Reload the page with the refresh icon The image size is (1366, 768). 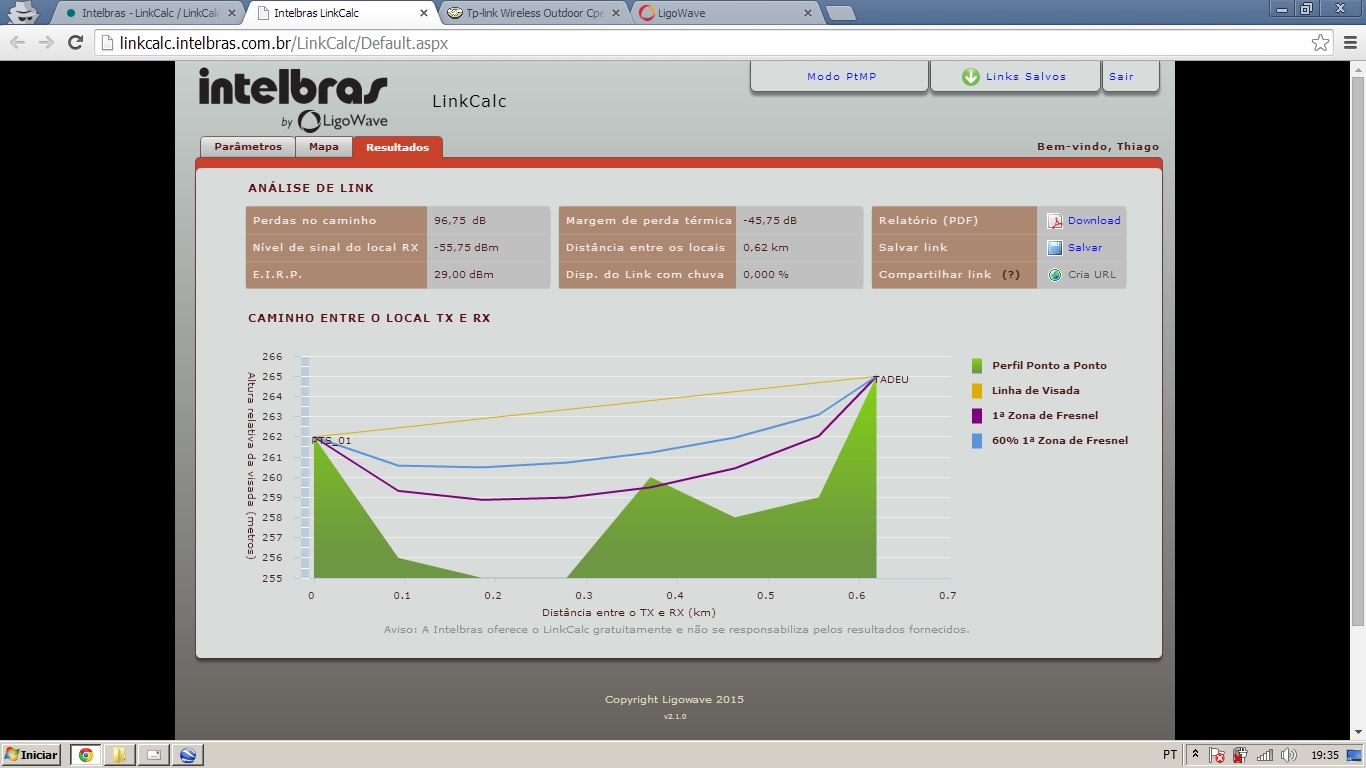tap(75, 43)
